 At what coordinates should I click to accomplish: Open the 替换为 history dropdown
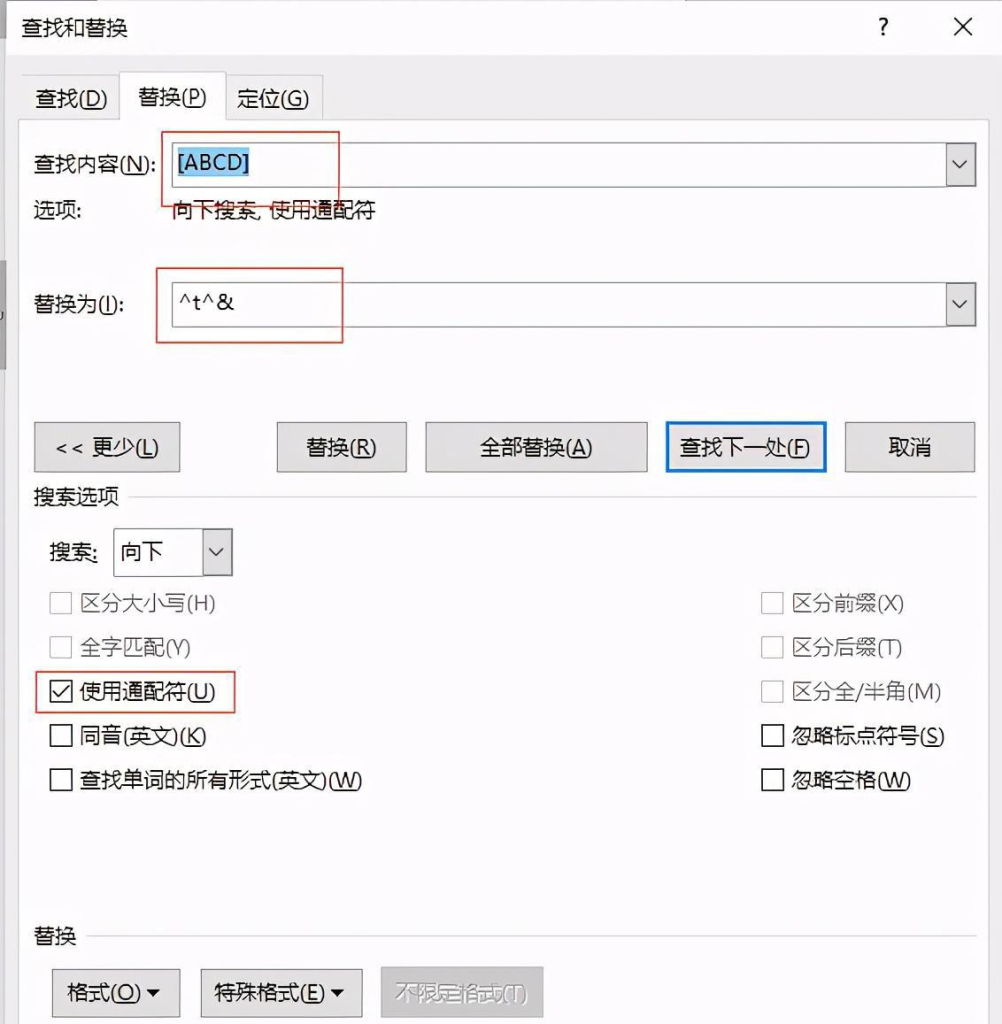pos(960,304)
